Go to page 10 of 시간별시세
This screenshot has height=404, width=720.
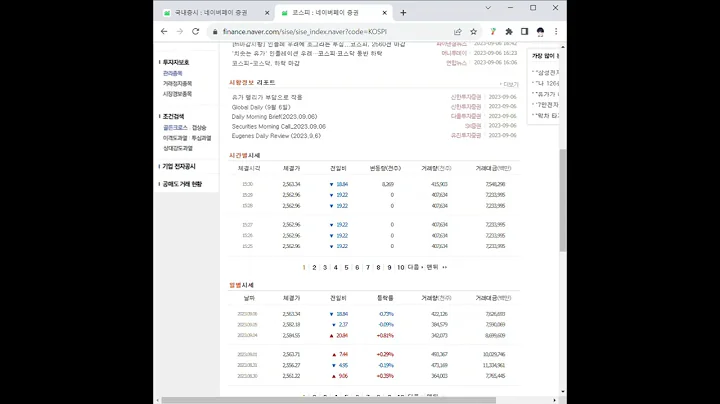pyautogui.click(x=400, y=267)
